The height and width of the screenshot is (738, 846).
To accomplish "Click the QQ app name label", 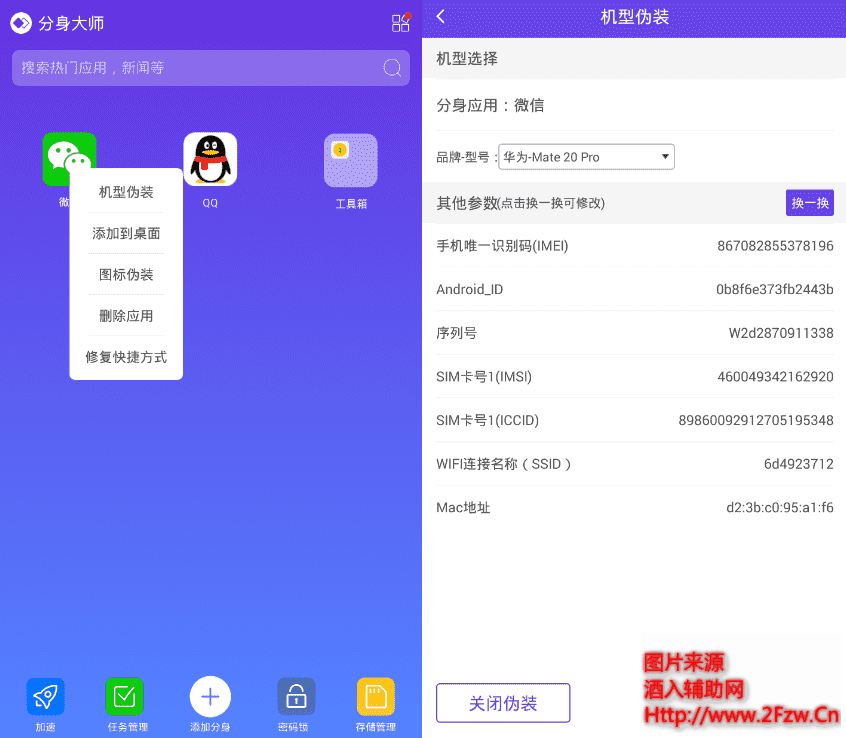I will pos(210,203).
